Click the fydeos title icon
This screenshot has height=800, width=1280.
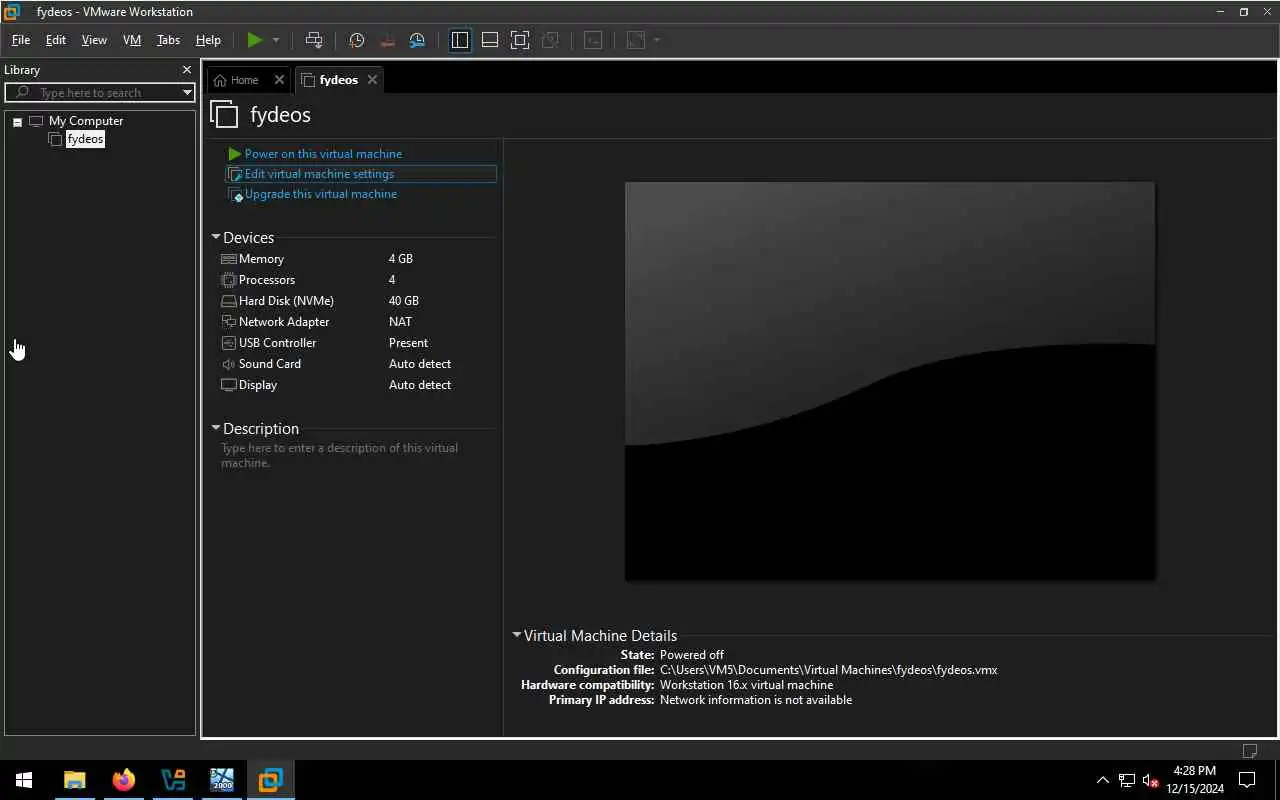pos(225,114)
